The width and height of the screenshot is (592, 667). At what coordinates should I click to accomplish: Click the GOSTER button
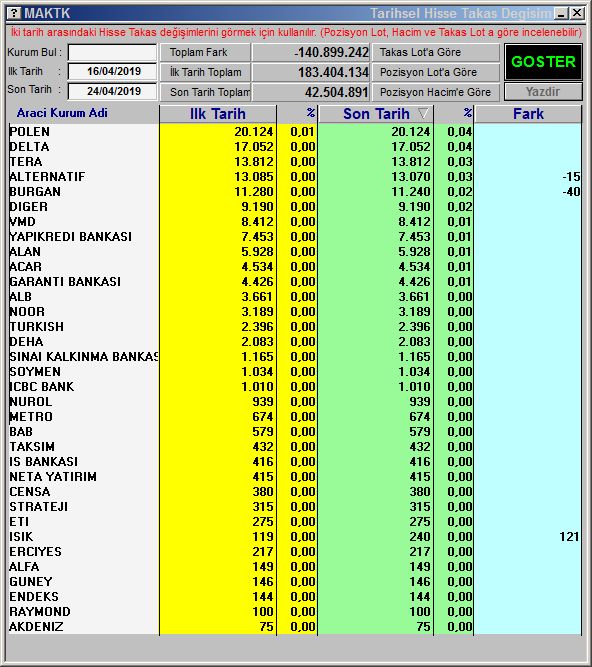point(543,62)
